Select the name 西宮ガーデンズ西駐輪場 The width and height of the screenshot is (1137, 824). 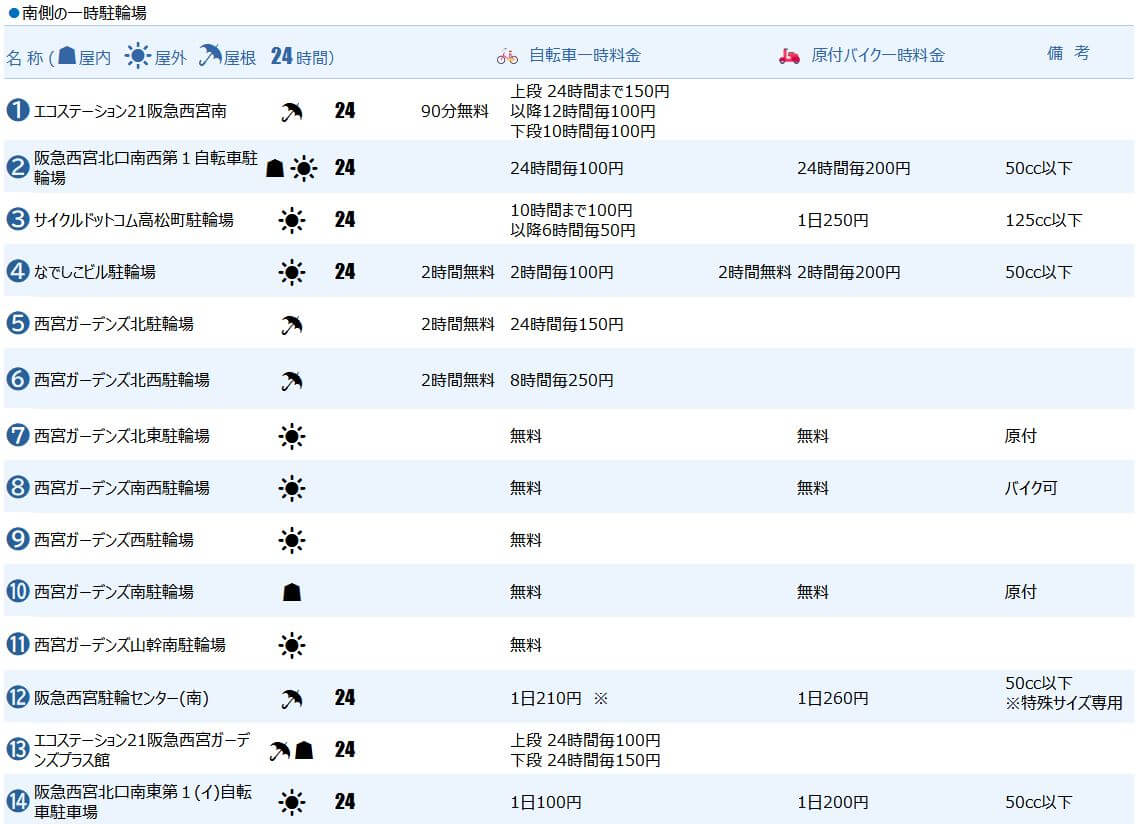[114, 540]
